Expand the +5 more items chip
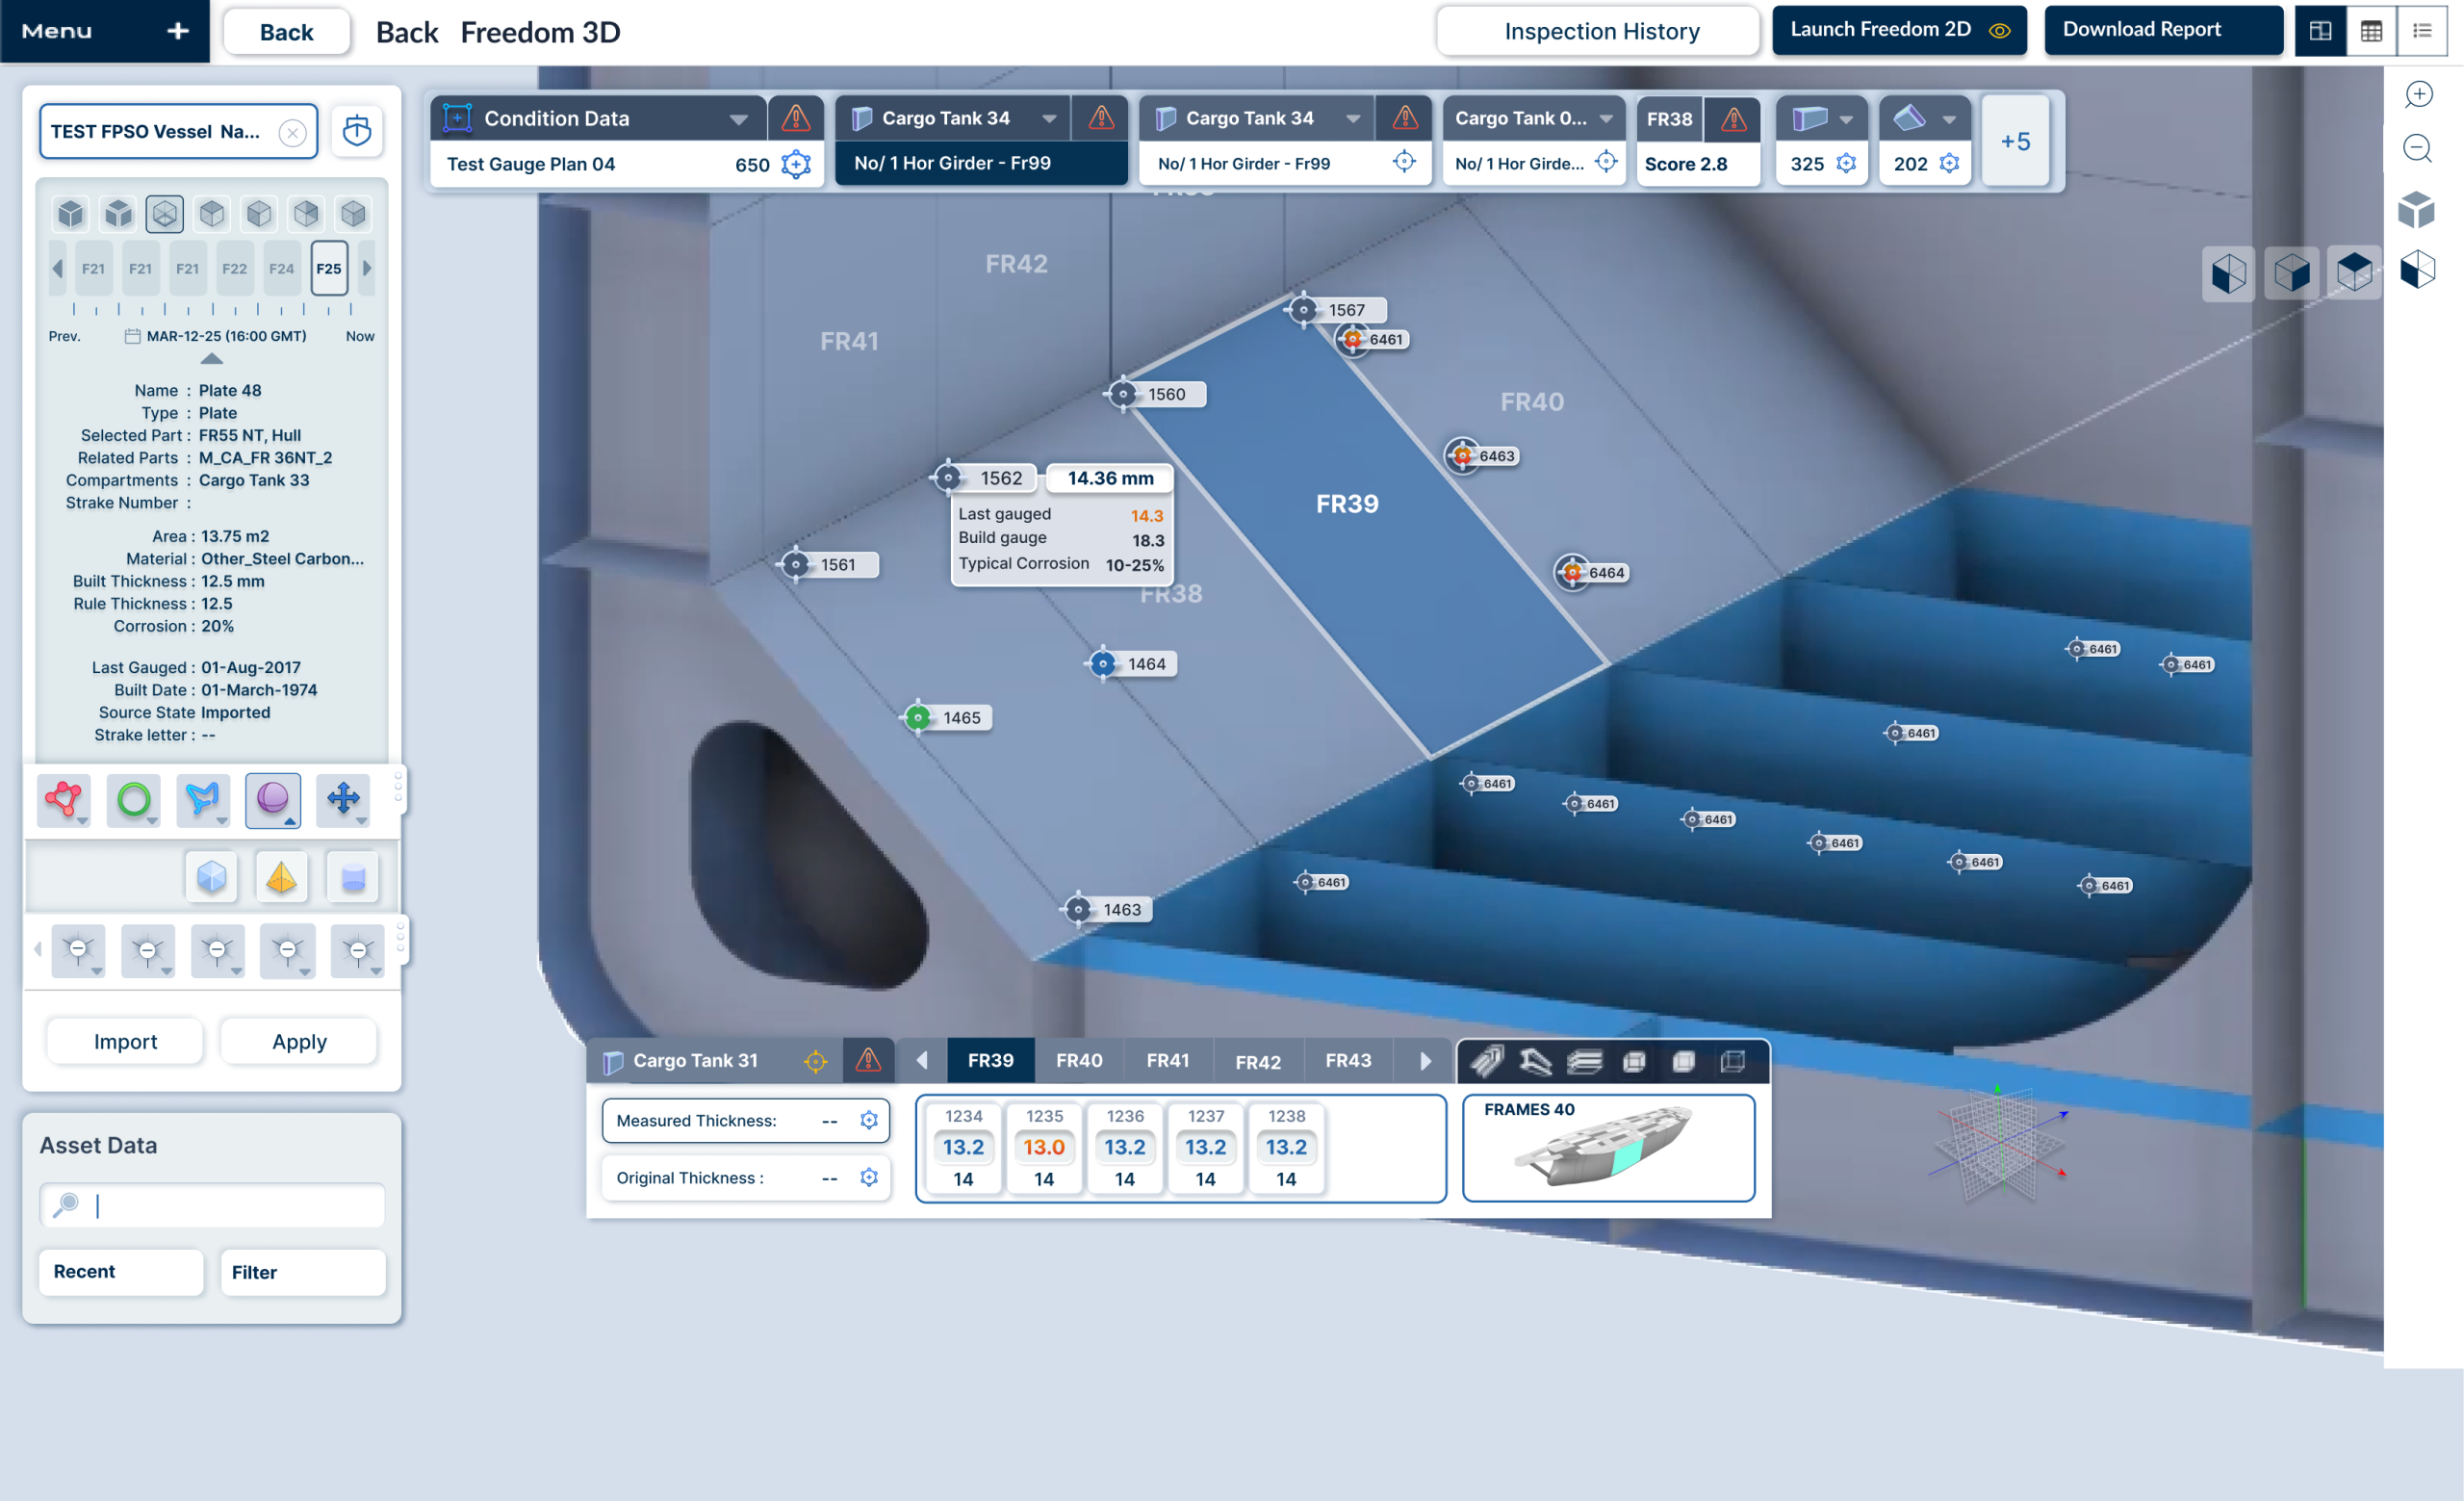This screenshot has width=2464, height=1501. 2015,141
